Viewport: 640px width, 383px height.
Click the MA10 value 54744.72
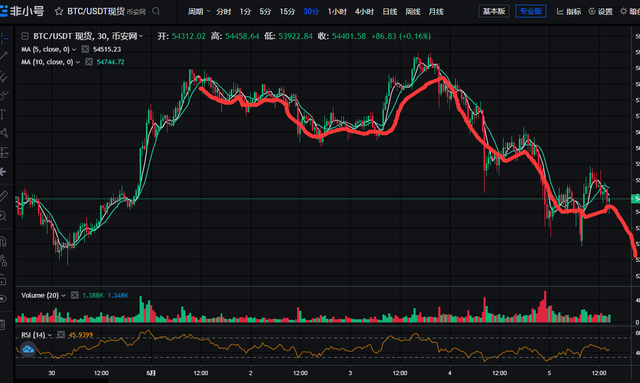pyautogui.click(x=111, y=62)
